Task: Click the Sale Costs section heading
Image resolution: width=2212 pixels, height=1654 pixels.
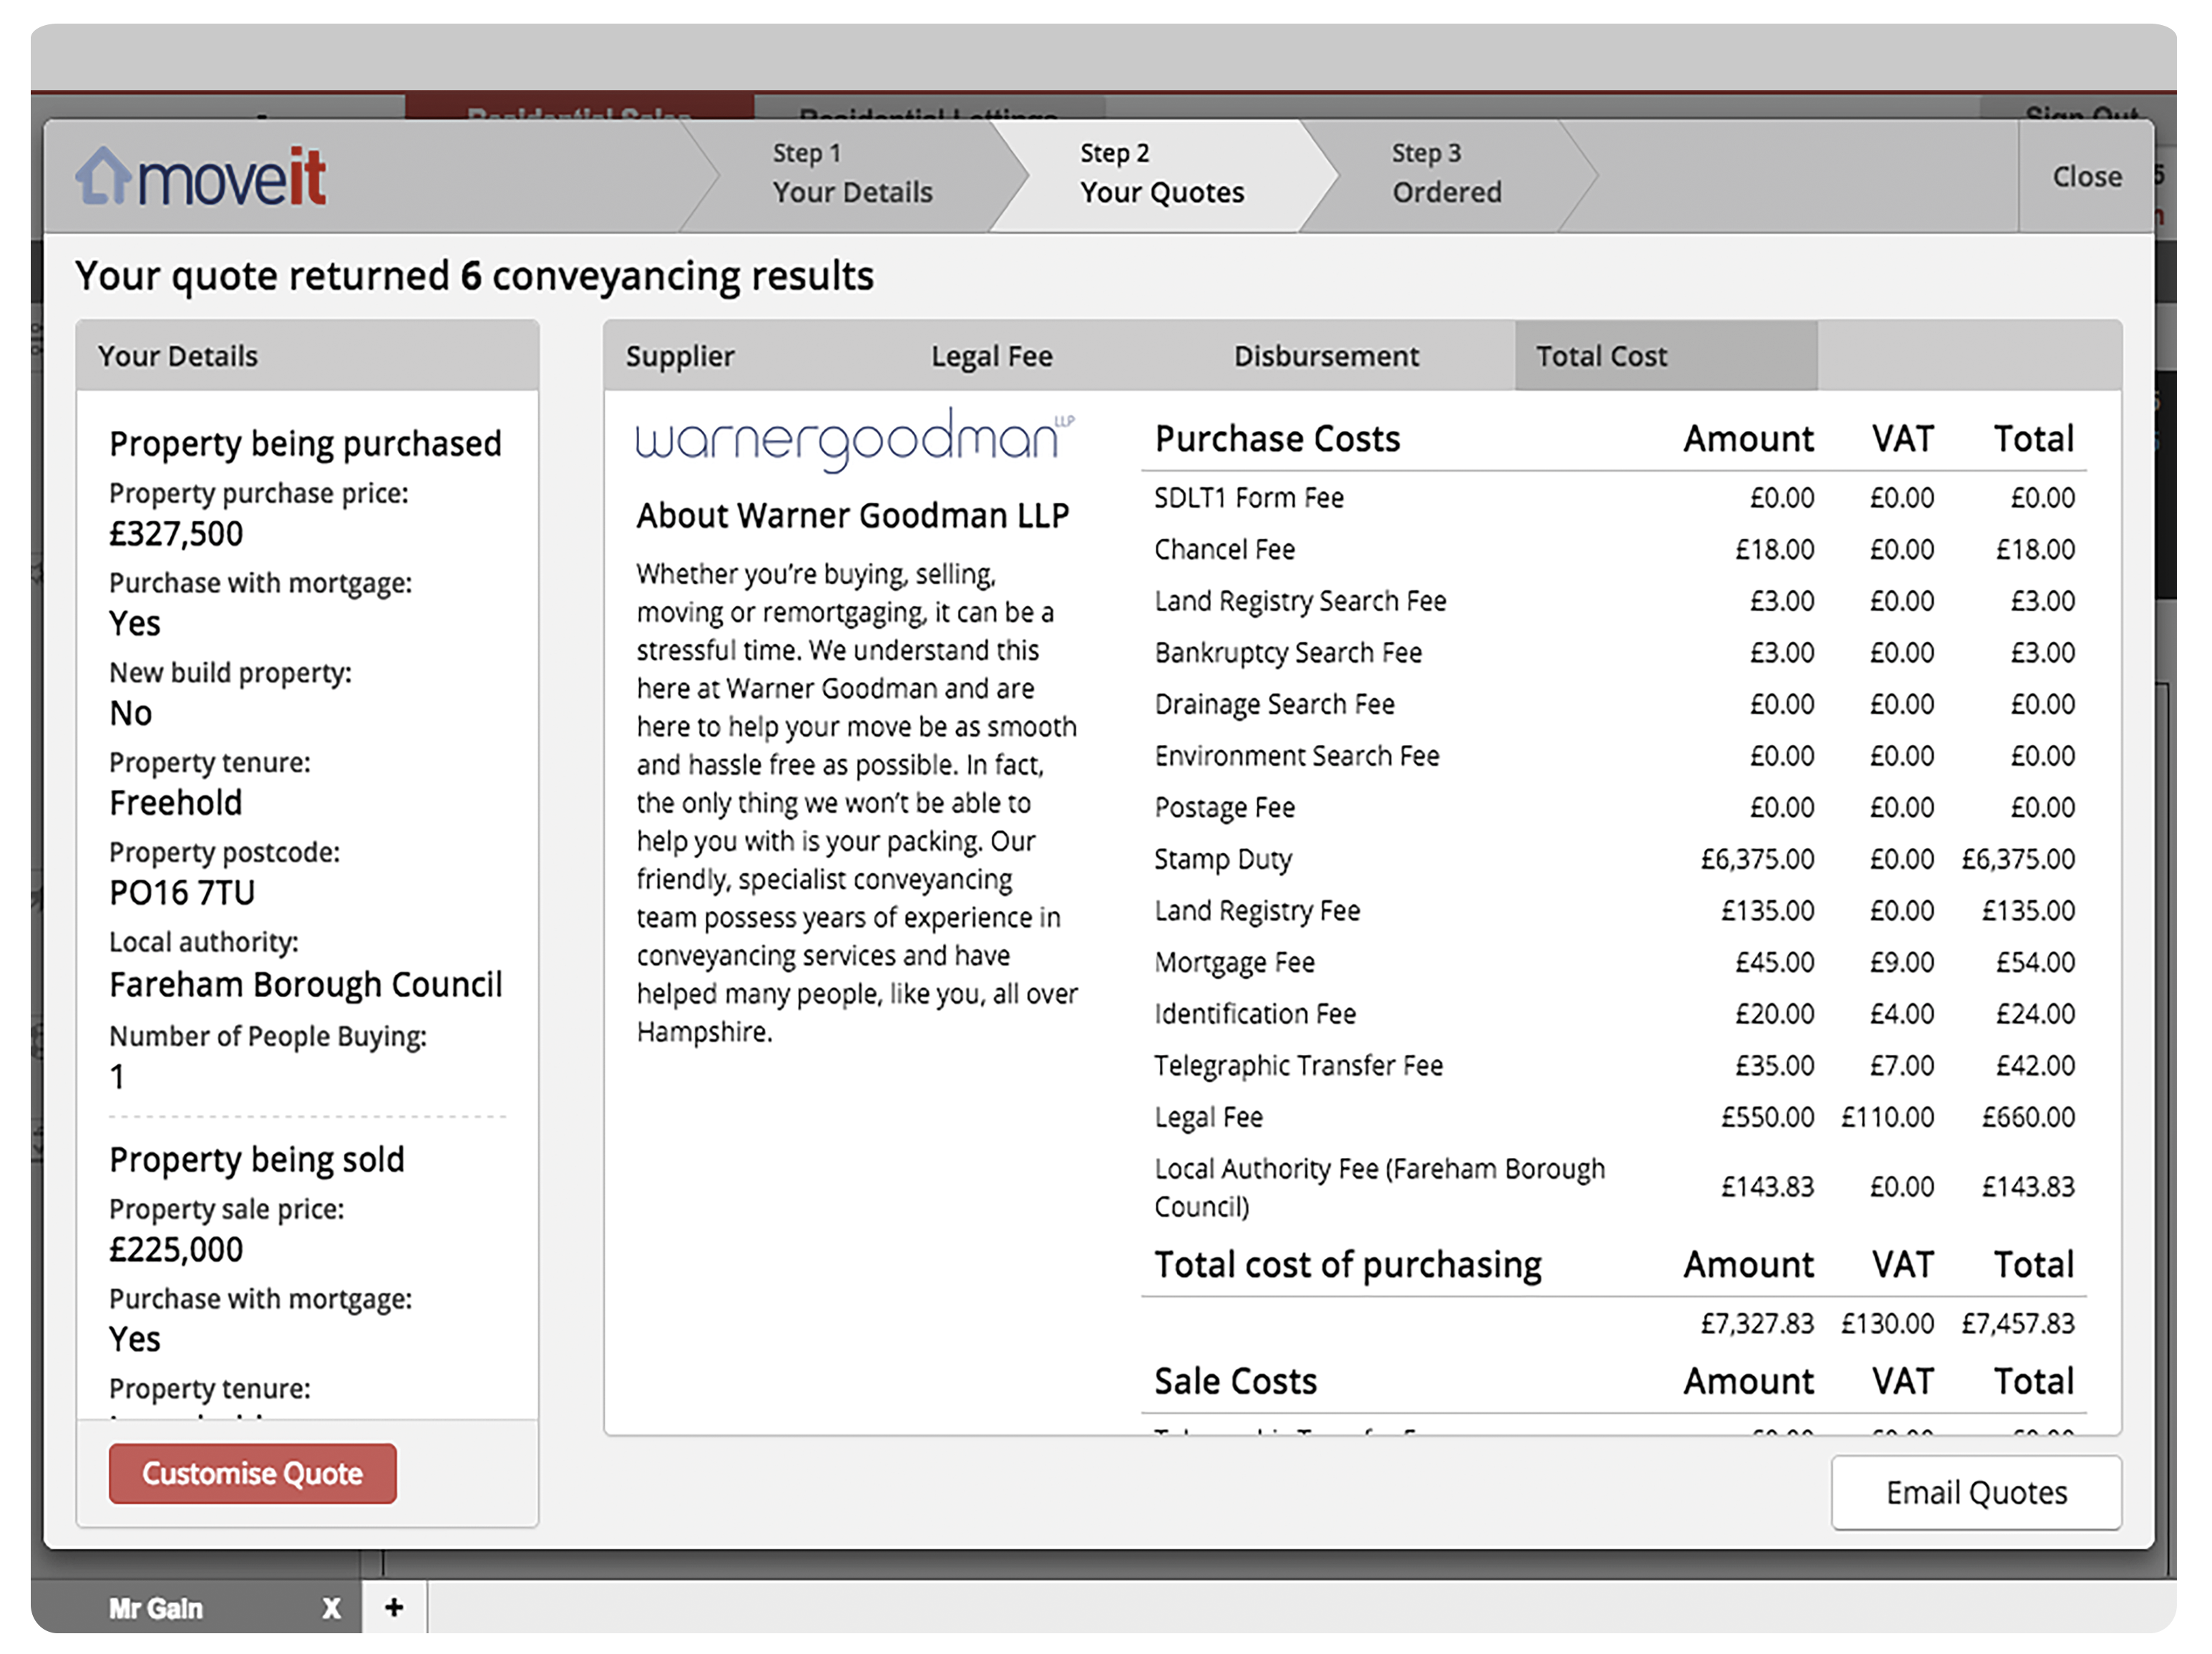Action: point(1235,1381)
